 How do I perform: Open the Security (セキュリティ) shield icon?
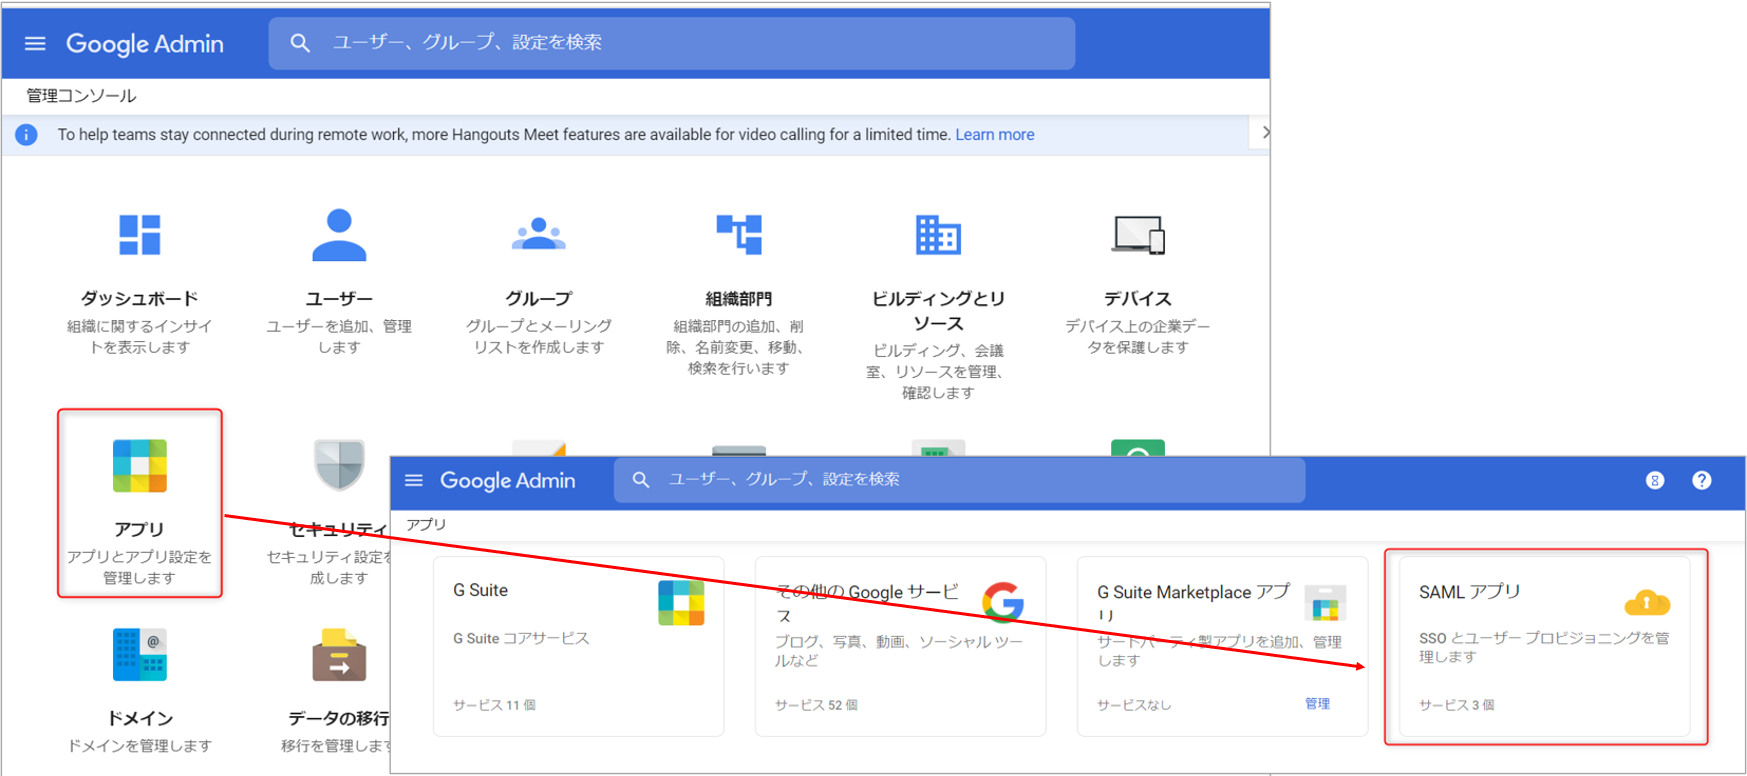pos(339,465)
